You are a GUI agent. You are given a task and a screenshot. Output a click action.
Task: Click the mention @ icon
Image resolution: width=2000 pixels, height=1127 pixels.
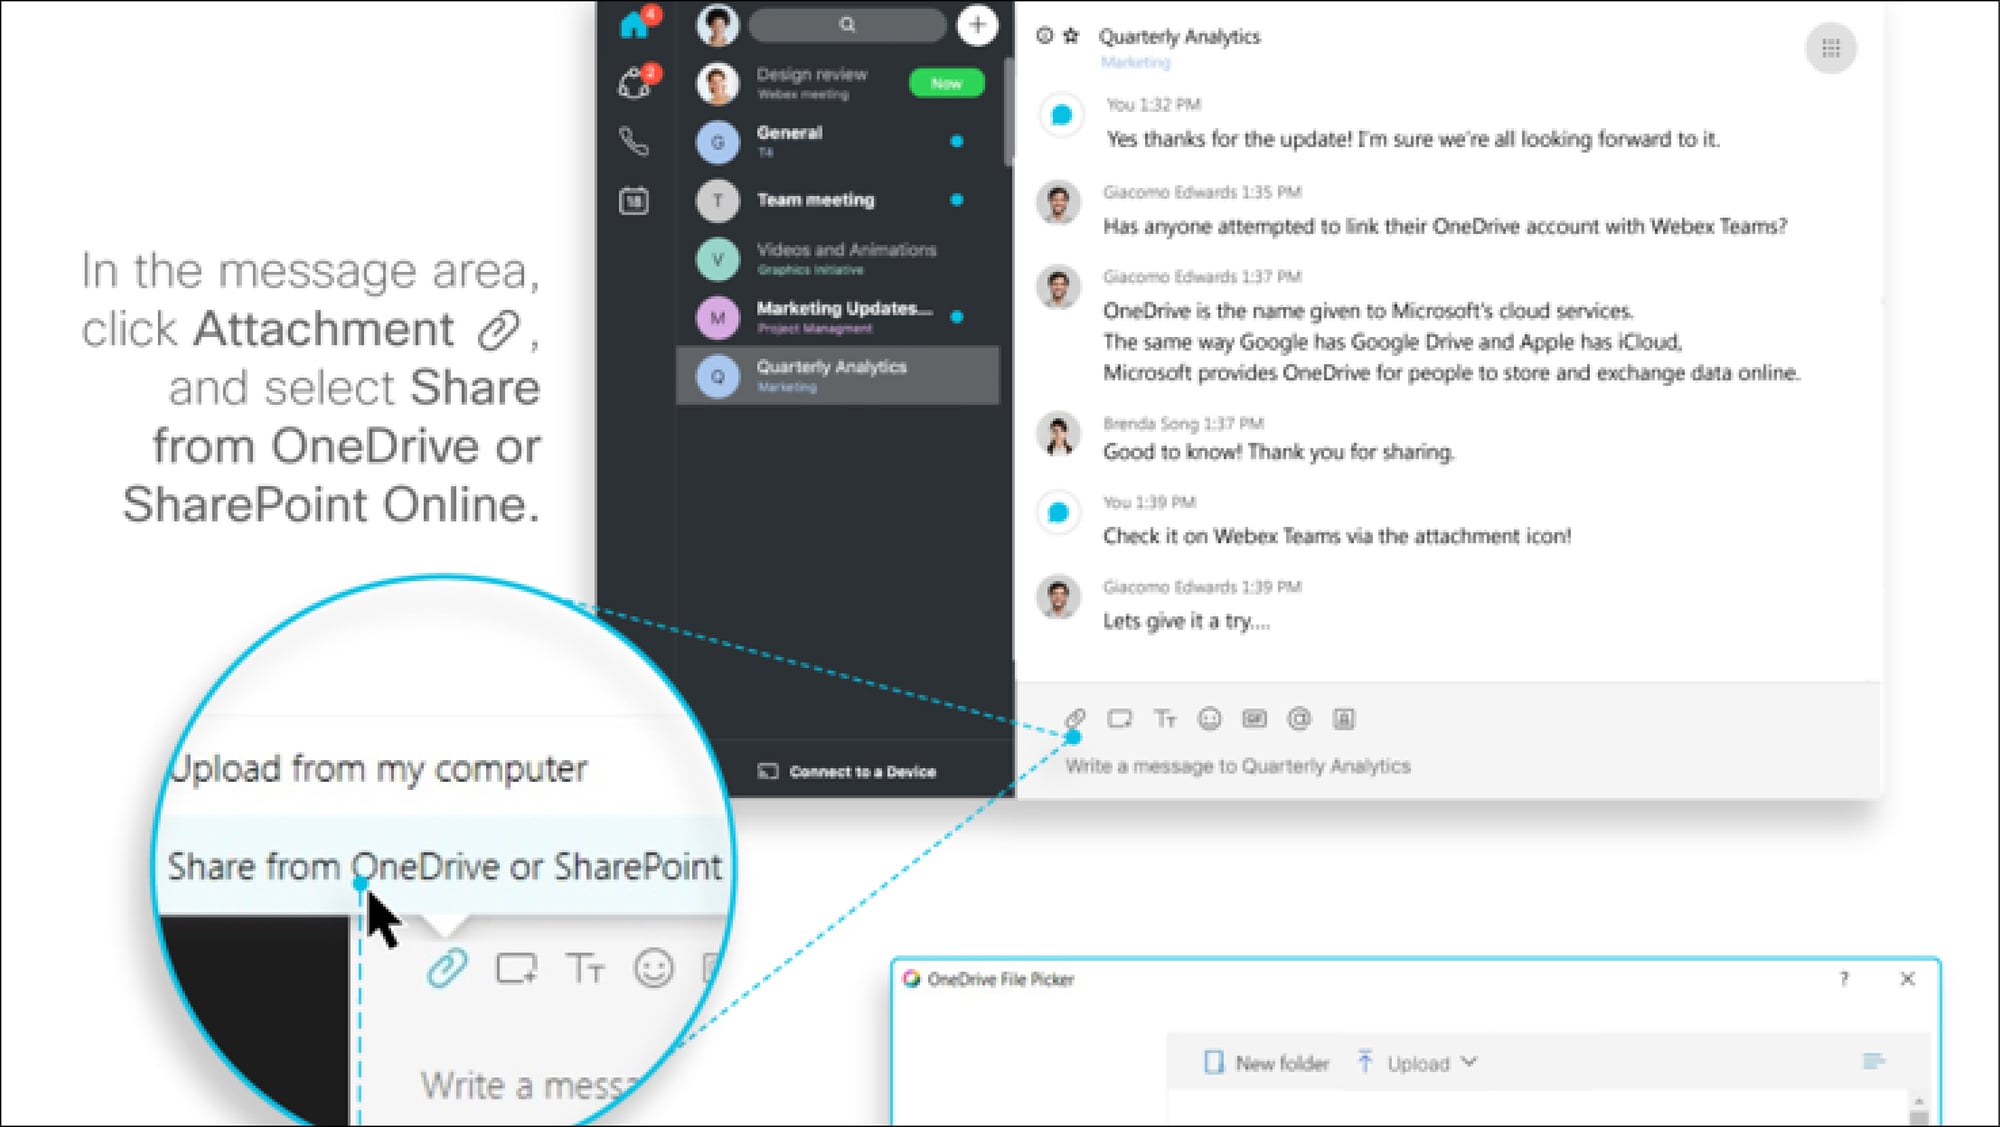pyautogui.click(x=1299, y=718)
